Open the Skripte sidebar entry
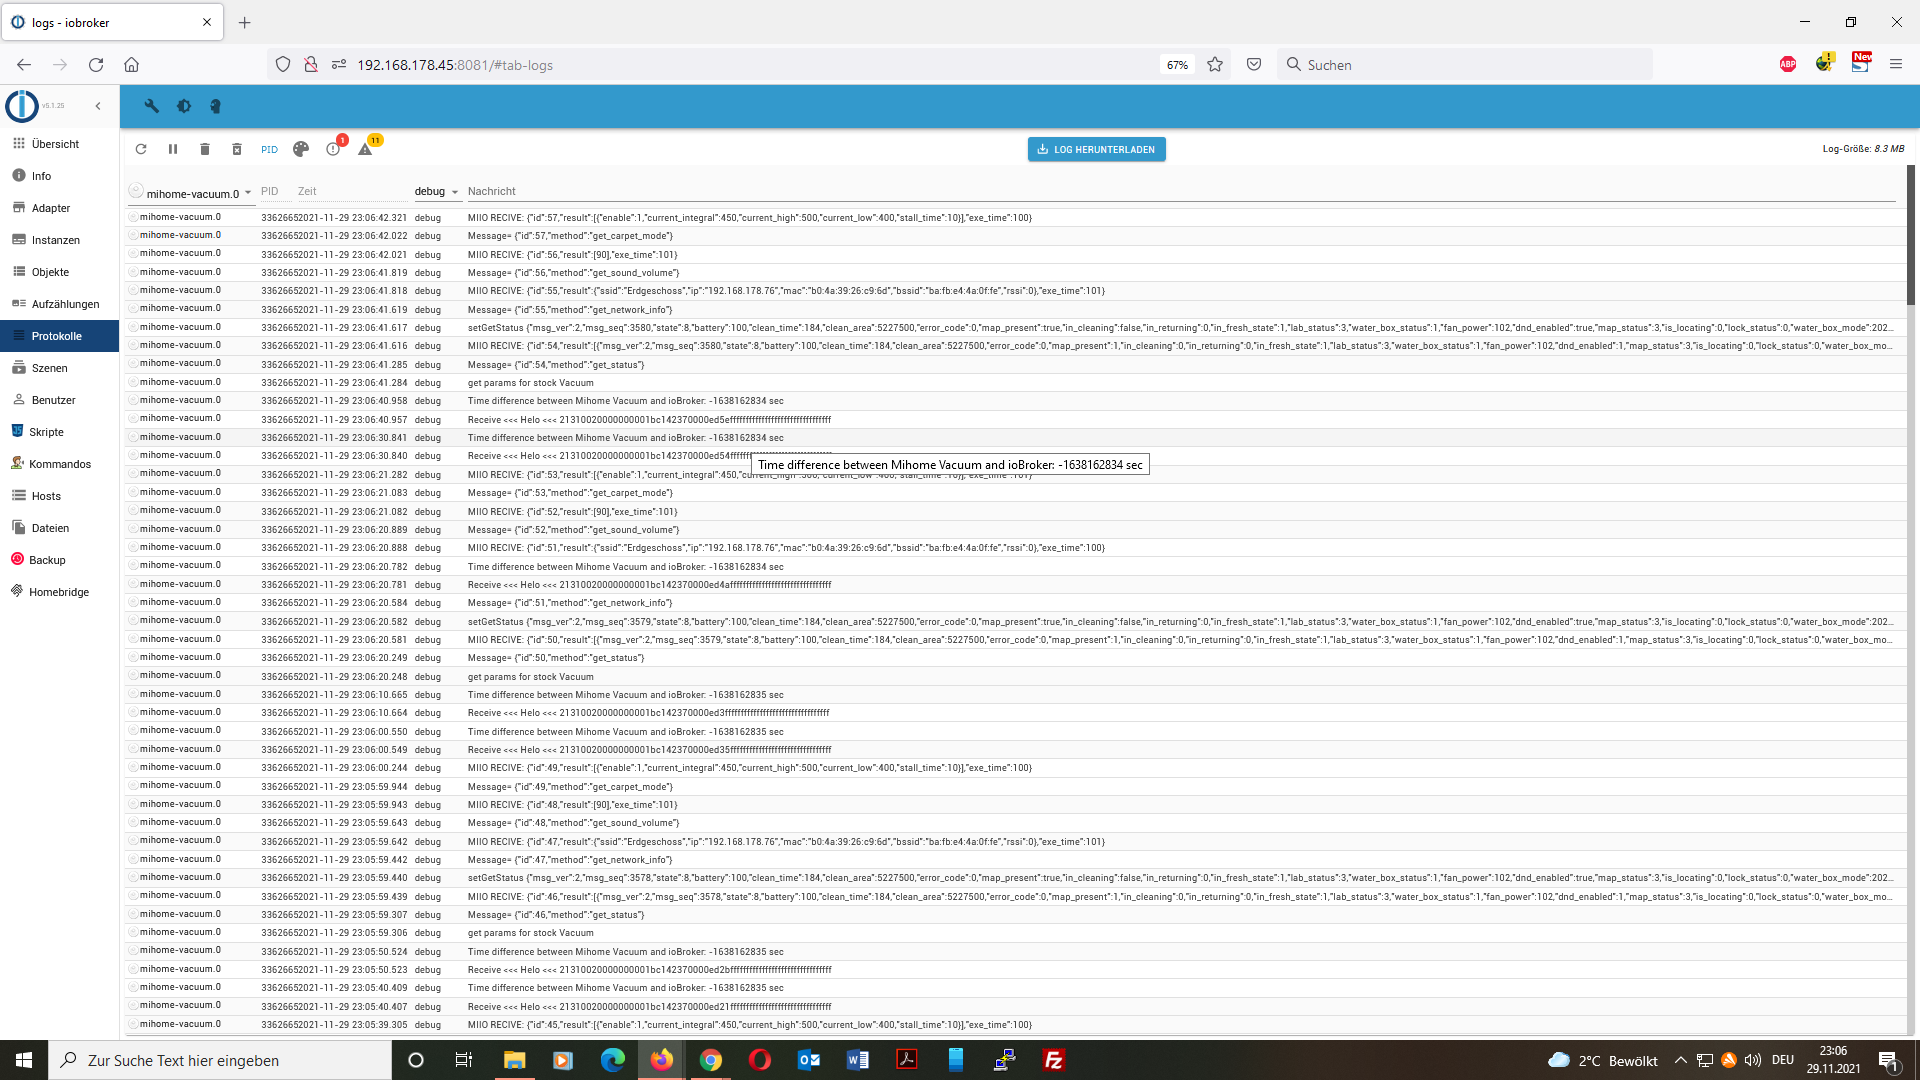The image size is (1920, 1080). (x=46, y=432)
